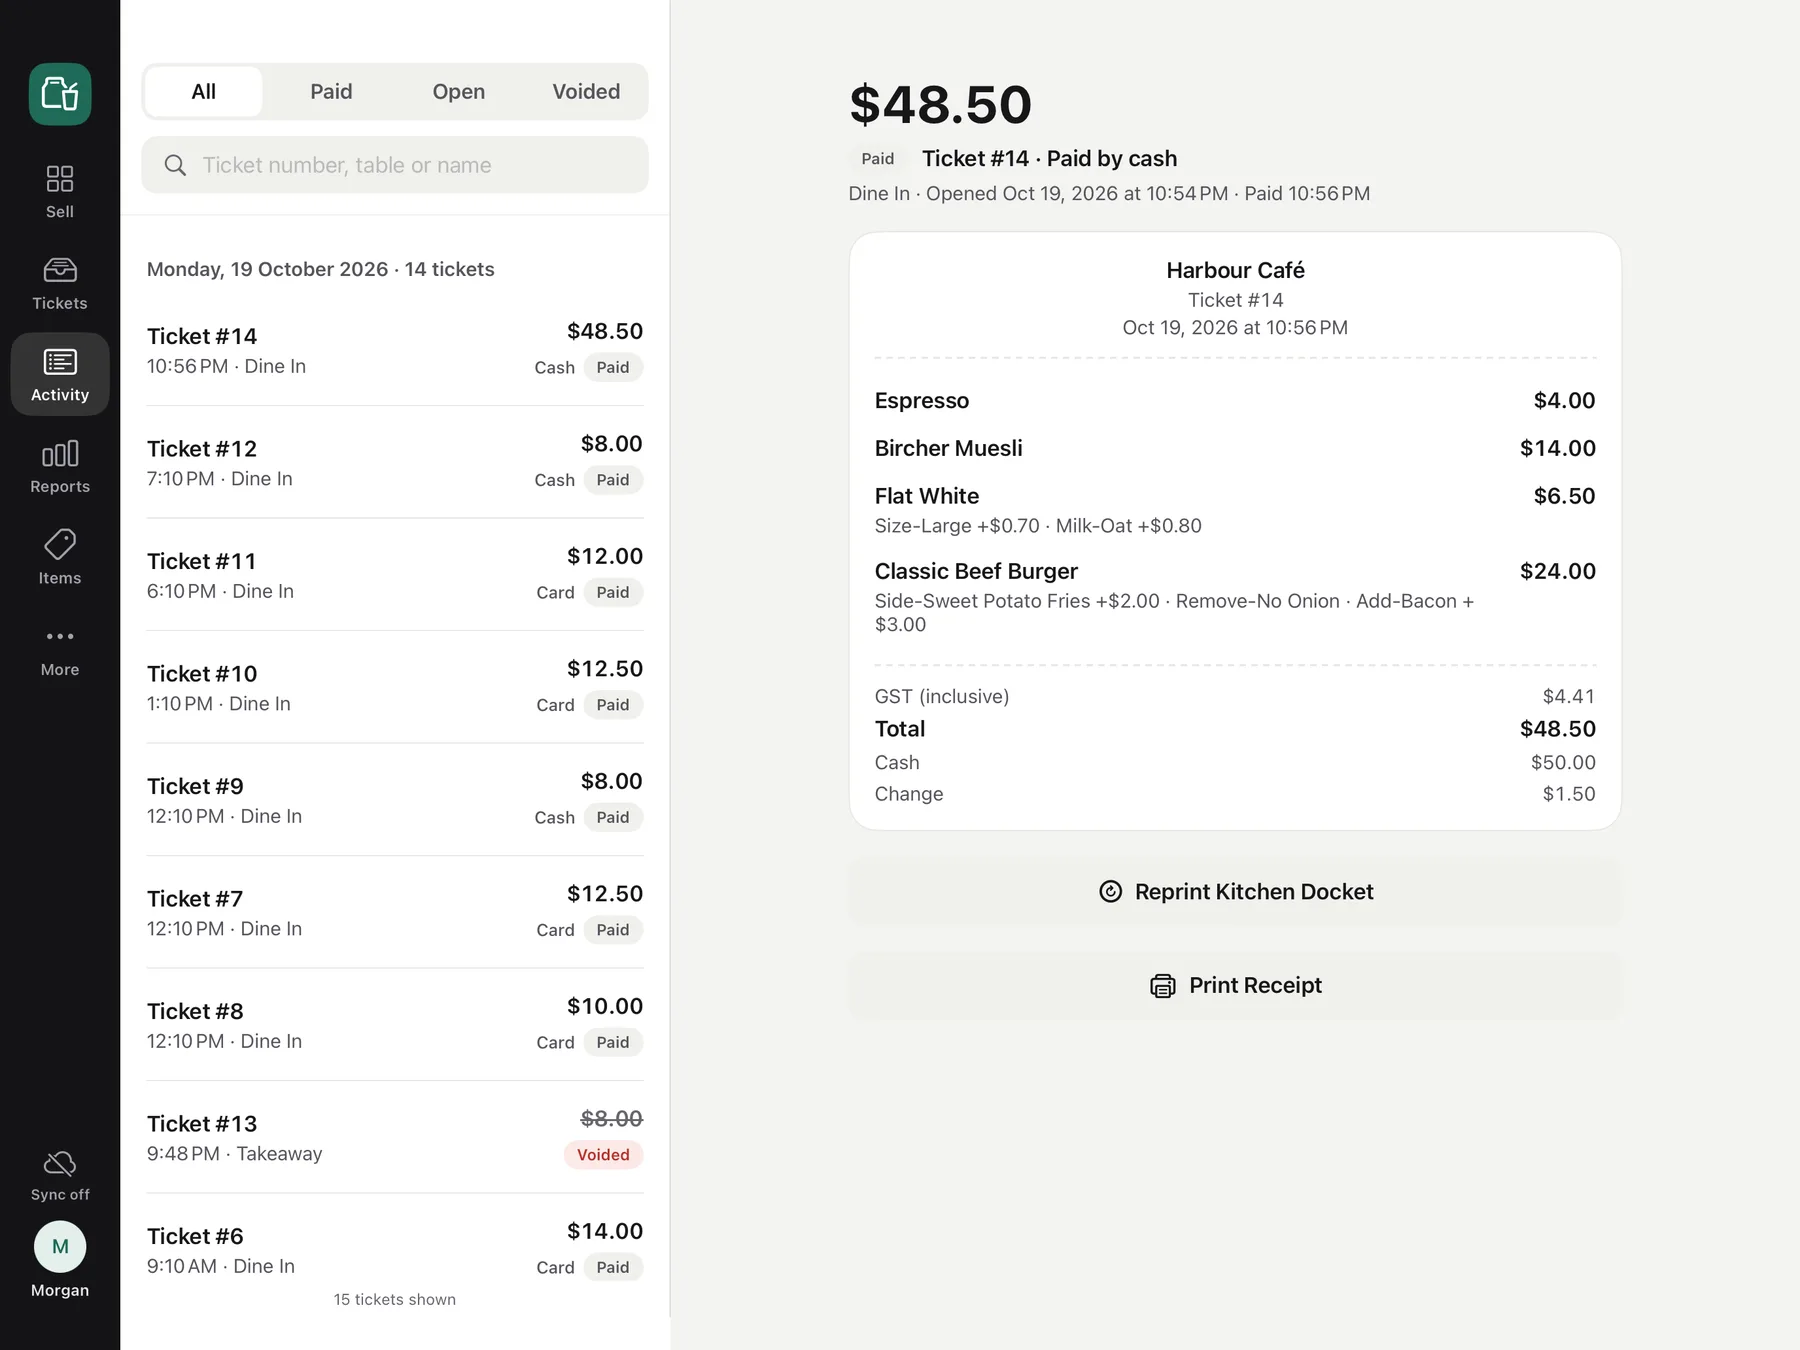Screen dimensions: 1800x1350
Task: Open Ticket #11 at 6:10 PM
Action: (x=395, y=575)
